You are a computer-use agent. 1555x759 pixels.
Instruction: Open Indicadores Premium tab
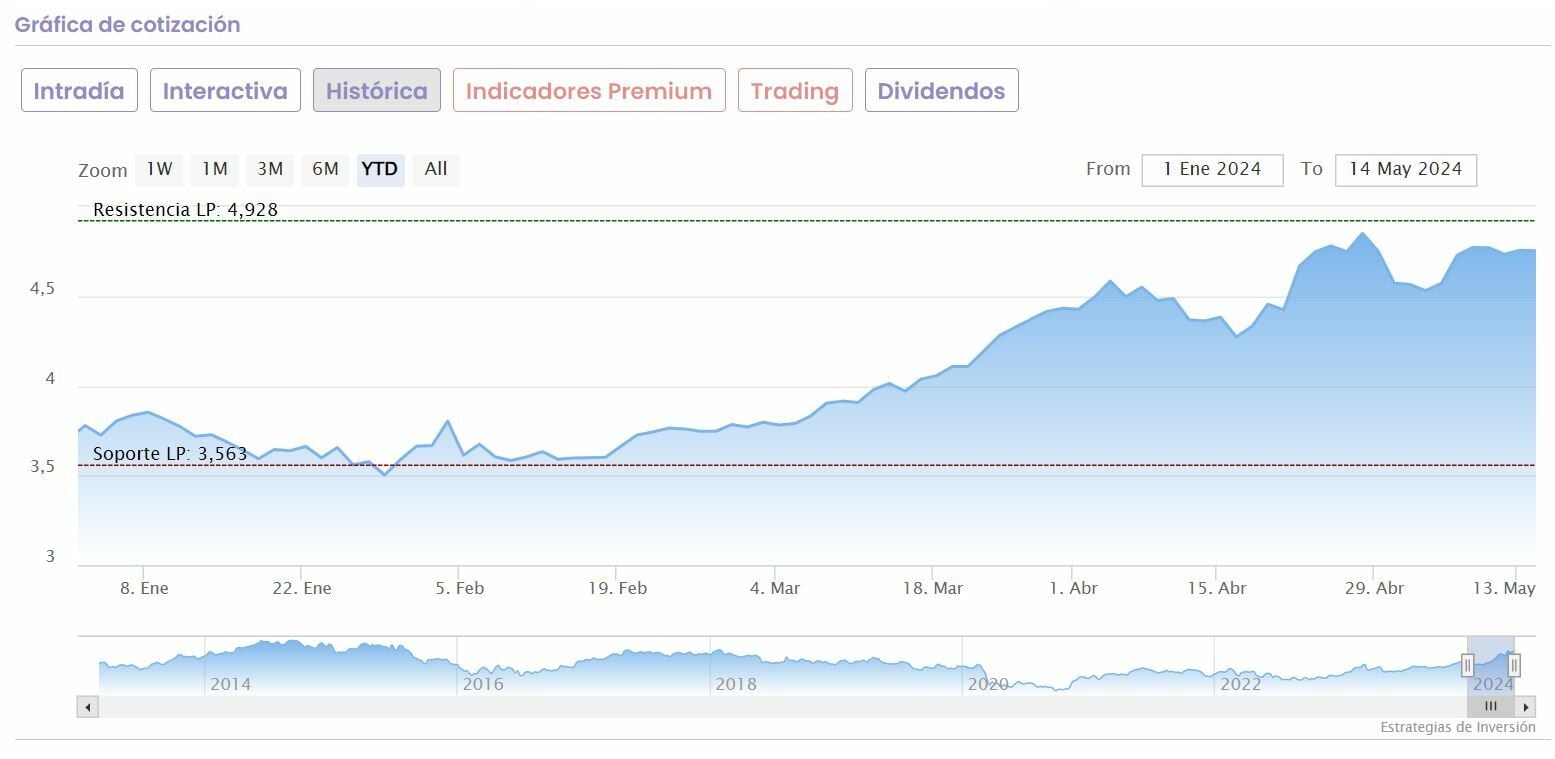[x=589, y=91]
